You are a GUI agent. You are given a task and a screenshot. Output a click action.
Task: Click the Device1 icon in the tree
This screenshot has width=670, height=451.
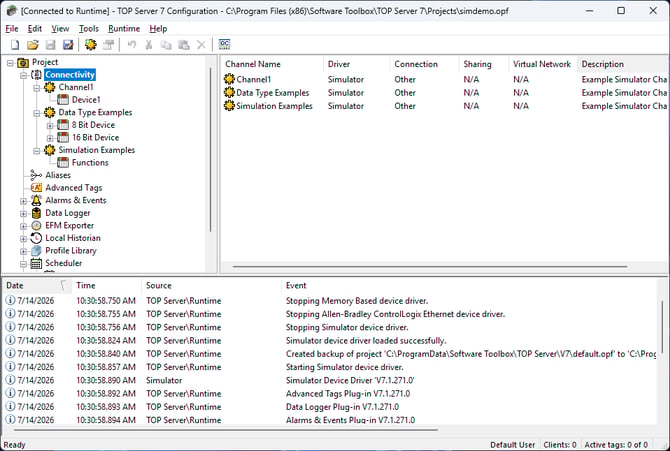(63, 100)
